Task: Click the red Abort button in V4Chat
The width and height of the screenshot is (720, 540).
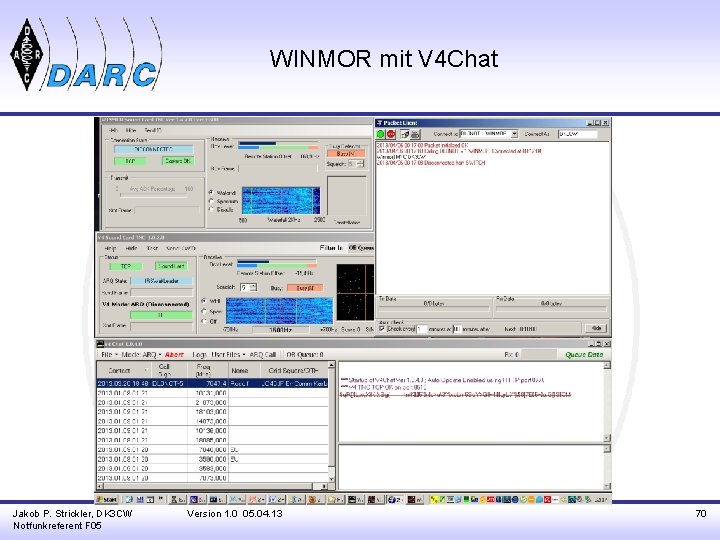Action: coord(174,354)
